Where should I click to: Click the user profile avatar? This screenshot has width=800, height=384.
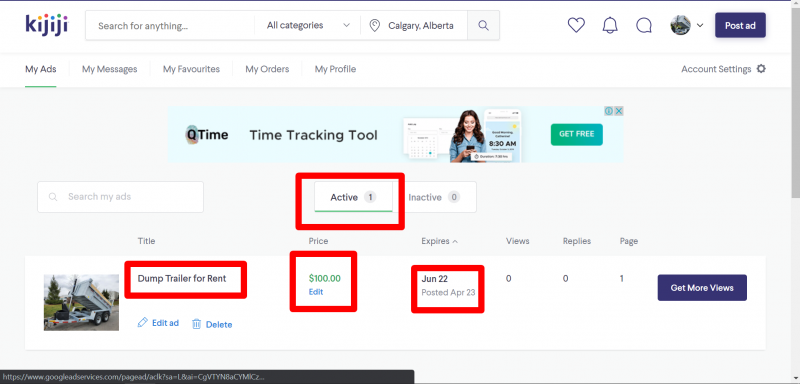pyautogui.click(x=680, y=25)
